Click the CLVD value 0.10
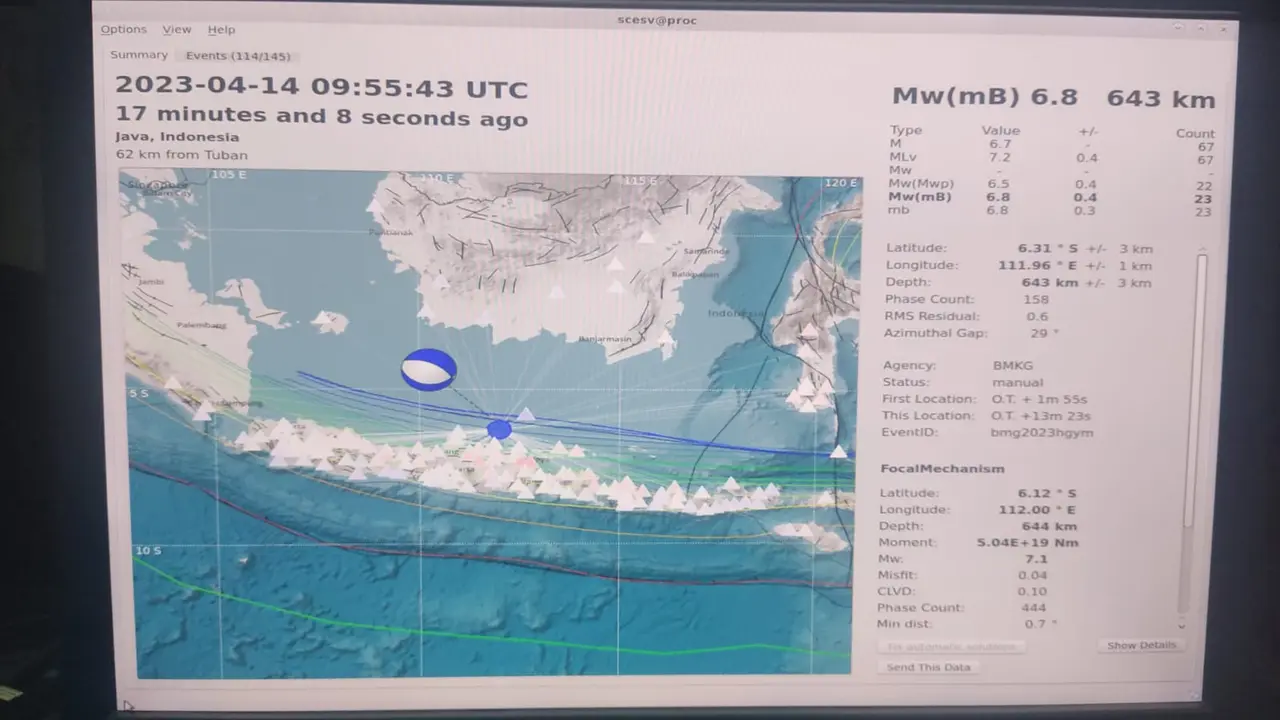The image size is (1280, 720). tap(1032, 591)
